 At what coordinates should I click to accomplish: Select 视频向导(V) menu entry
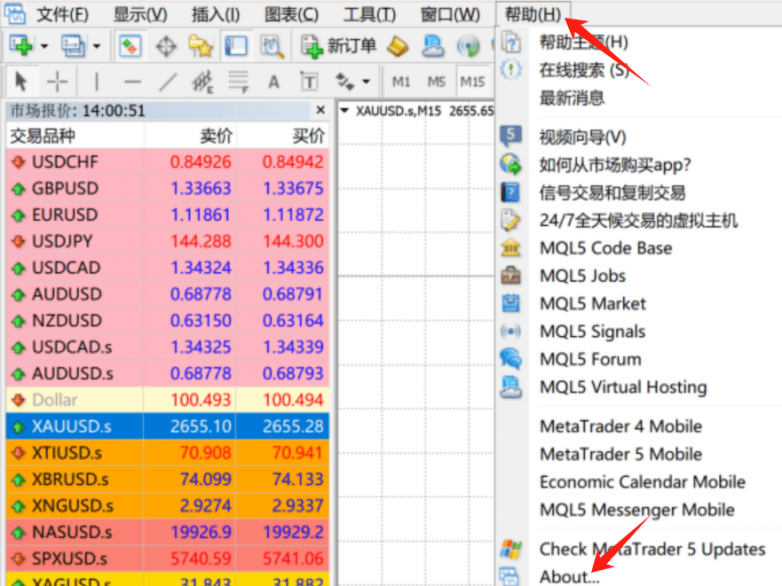[x=583, y=137]
